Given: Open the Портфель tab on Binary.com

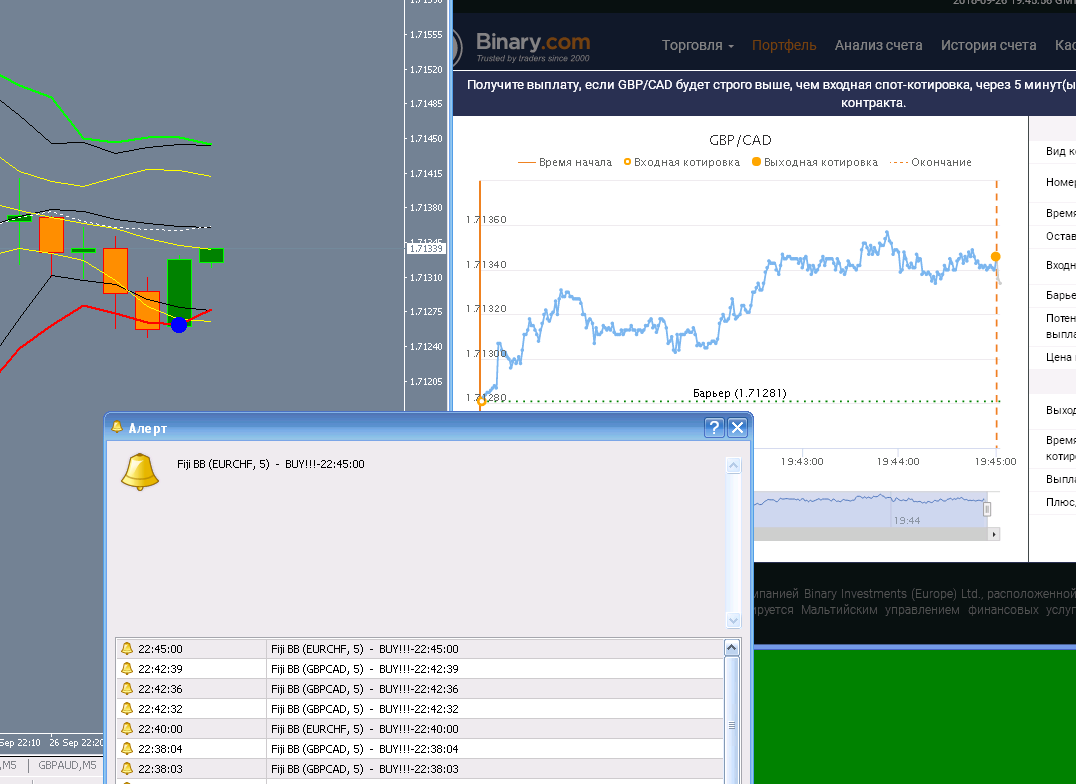Looking at the screenshot, I should click(x=784, y=45).
